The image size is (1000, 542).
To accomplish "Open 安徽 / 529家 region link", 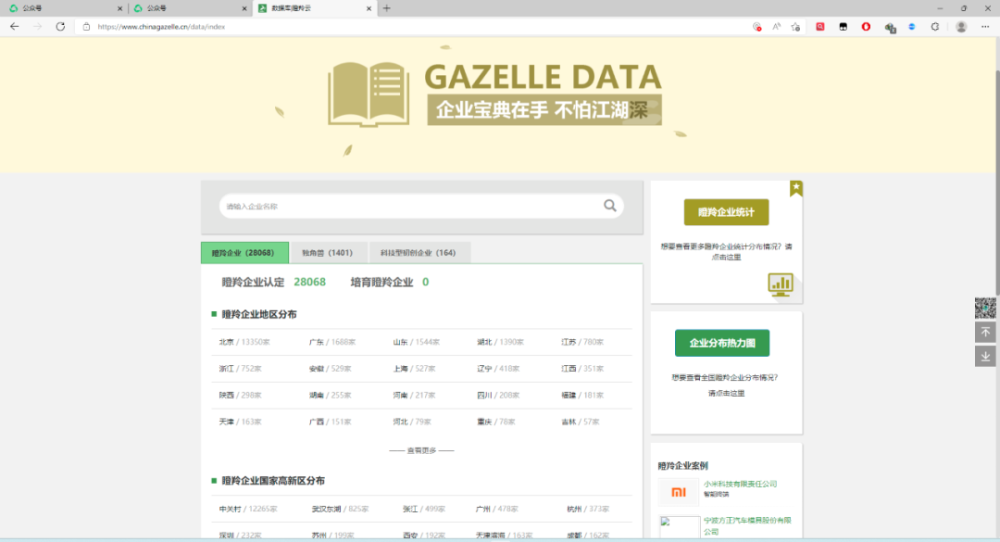I will click(x=330, y=369).
